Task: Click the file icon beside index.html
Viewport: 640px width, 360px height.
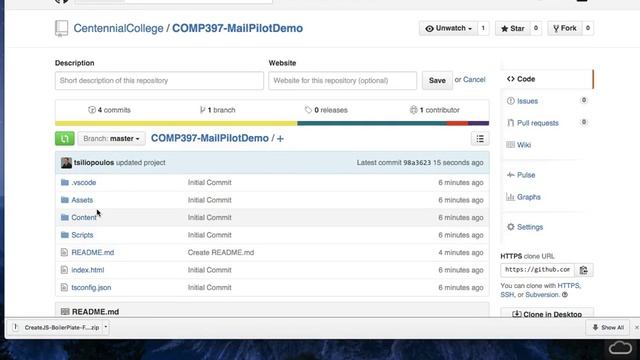Action: coord(64,270)
